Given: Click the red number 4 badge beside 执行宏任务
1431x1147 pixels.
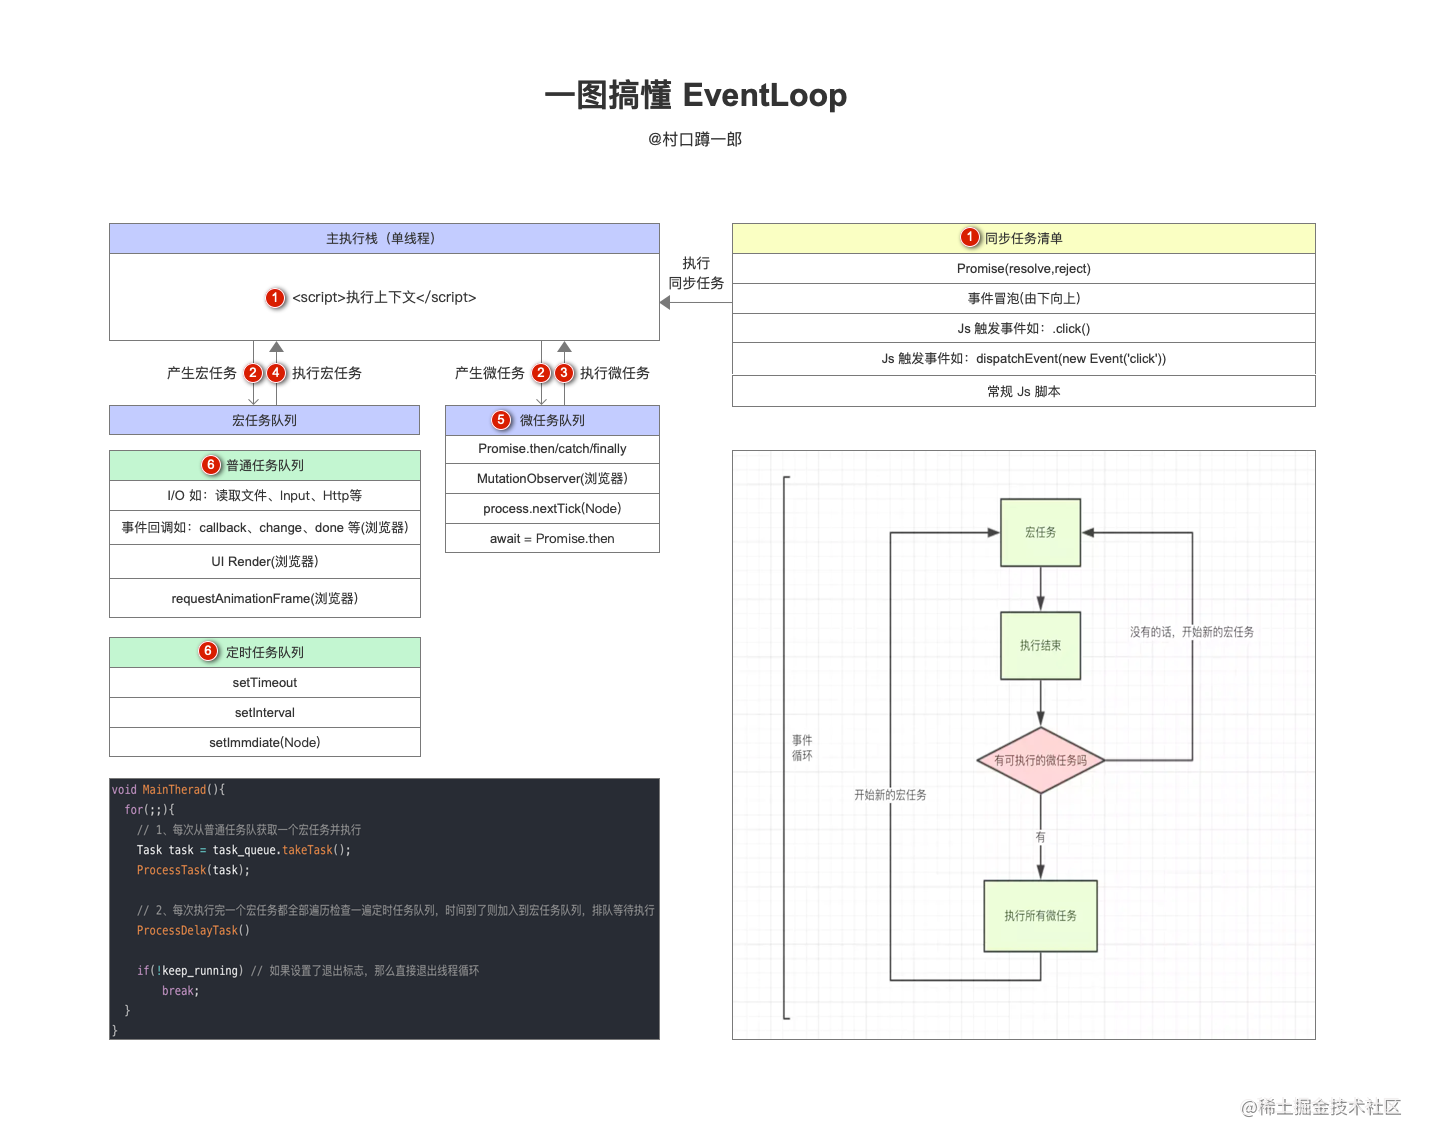Looking at the screenshot, I should [x=276, y=373].
